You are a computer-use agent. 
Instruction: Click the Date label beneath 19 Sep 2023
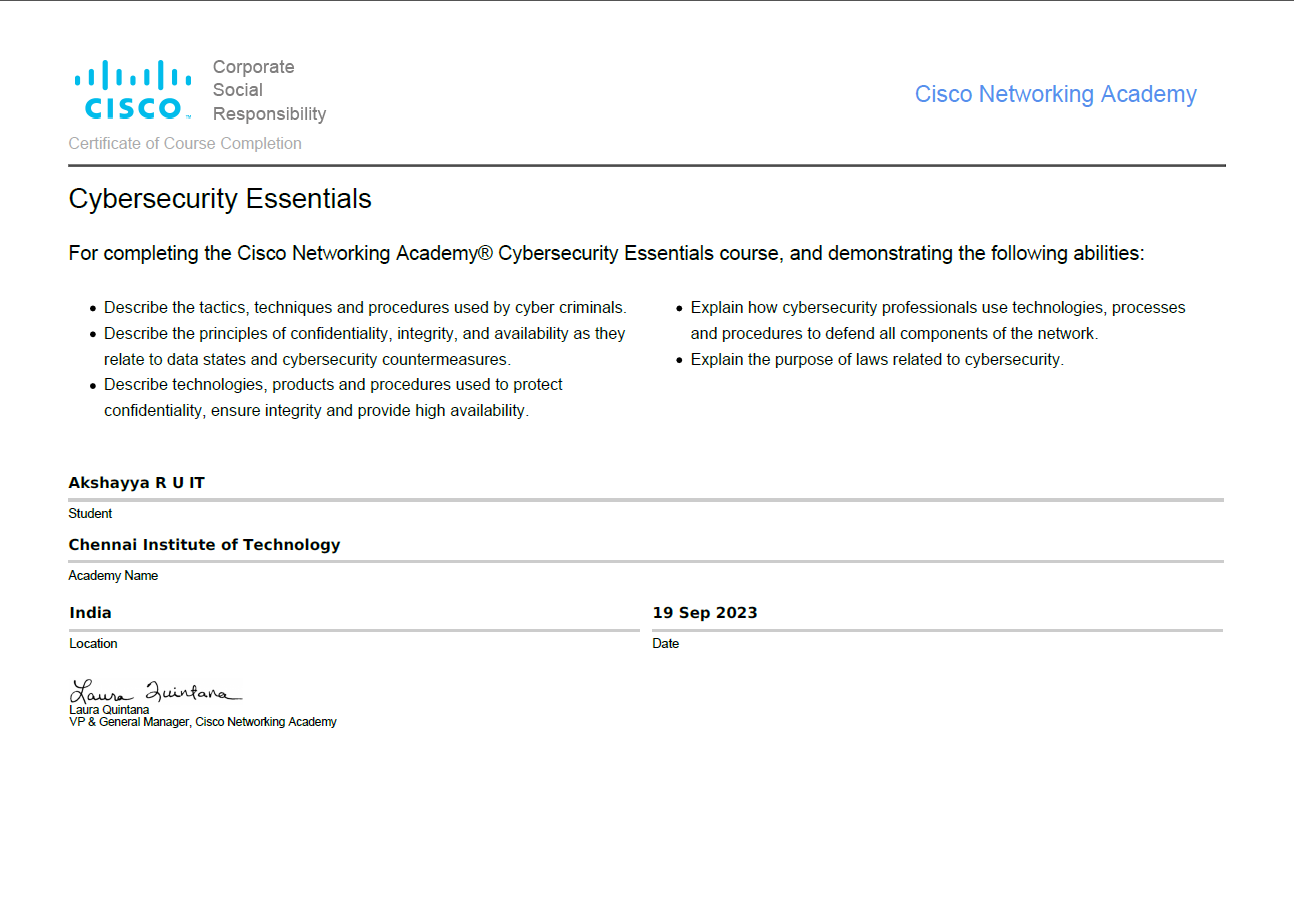(665, 643)
